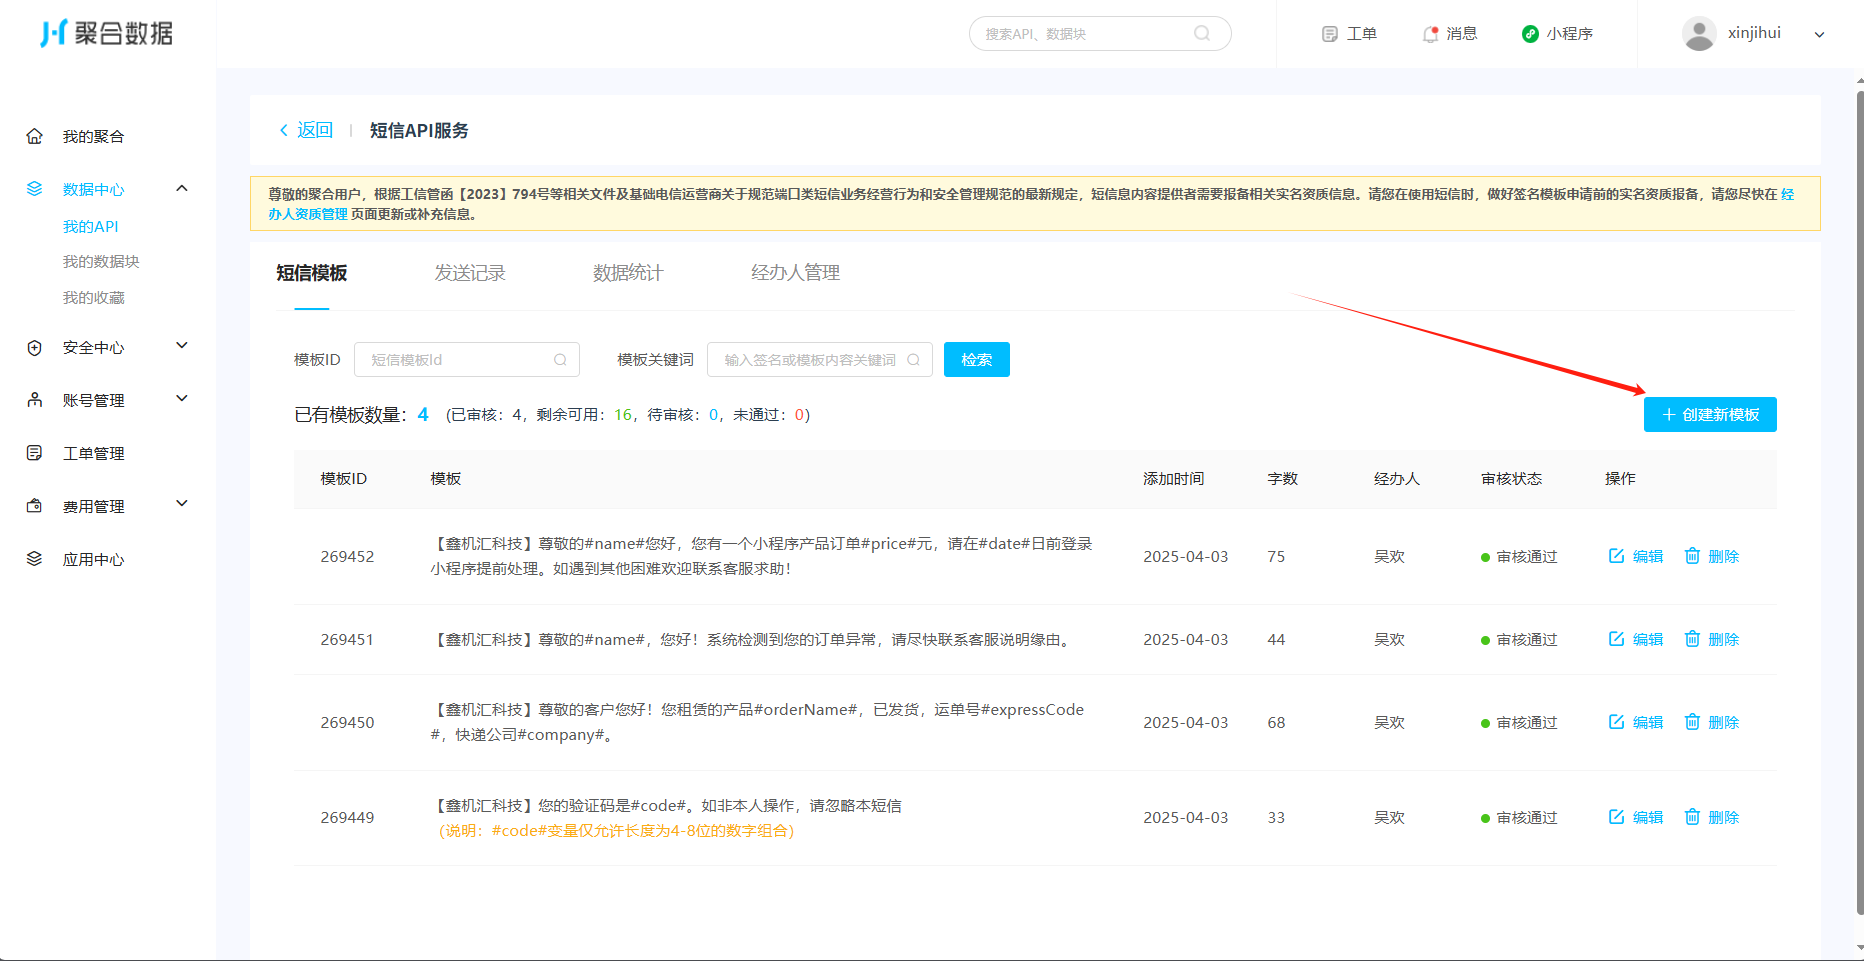
Task: Open 工单管理 in the sidebar
Action: coord(93,453)
